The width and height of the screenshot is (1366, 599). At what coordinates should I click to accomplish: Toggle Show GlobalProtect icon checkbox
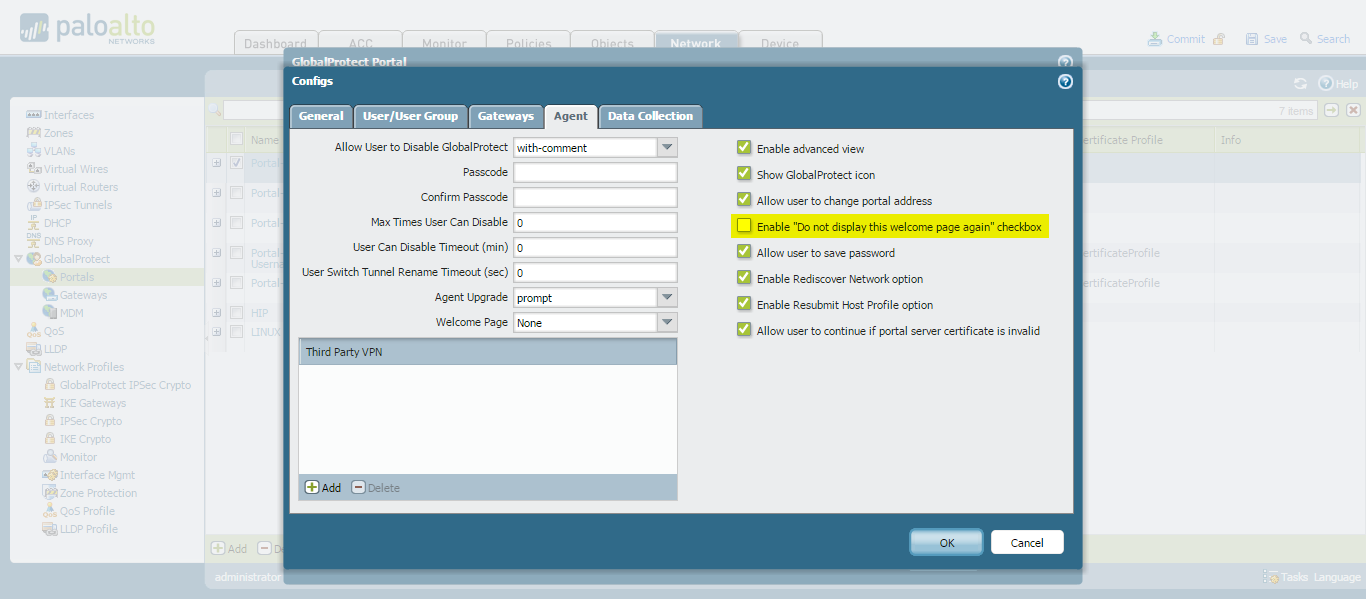(x=744, y=174)
